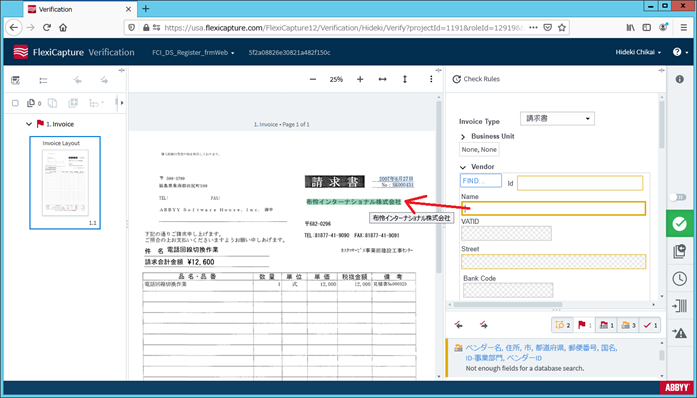Send task to next stage icon
697x398 pixels.
coord(680,306)
